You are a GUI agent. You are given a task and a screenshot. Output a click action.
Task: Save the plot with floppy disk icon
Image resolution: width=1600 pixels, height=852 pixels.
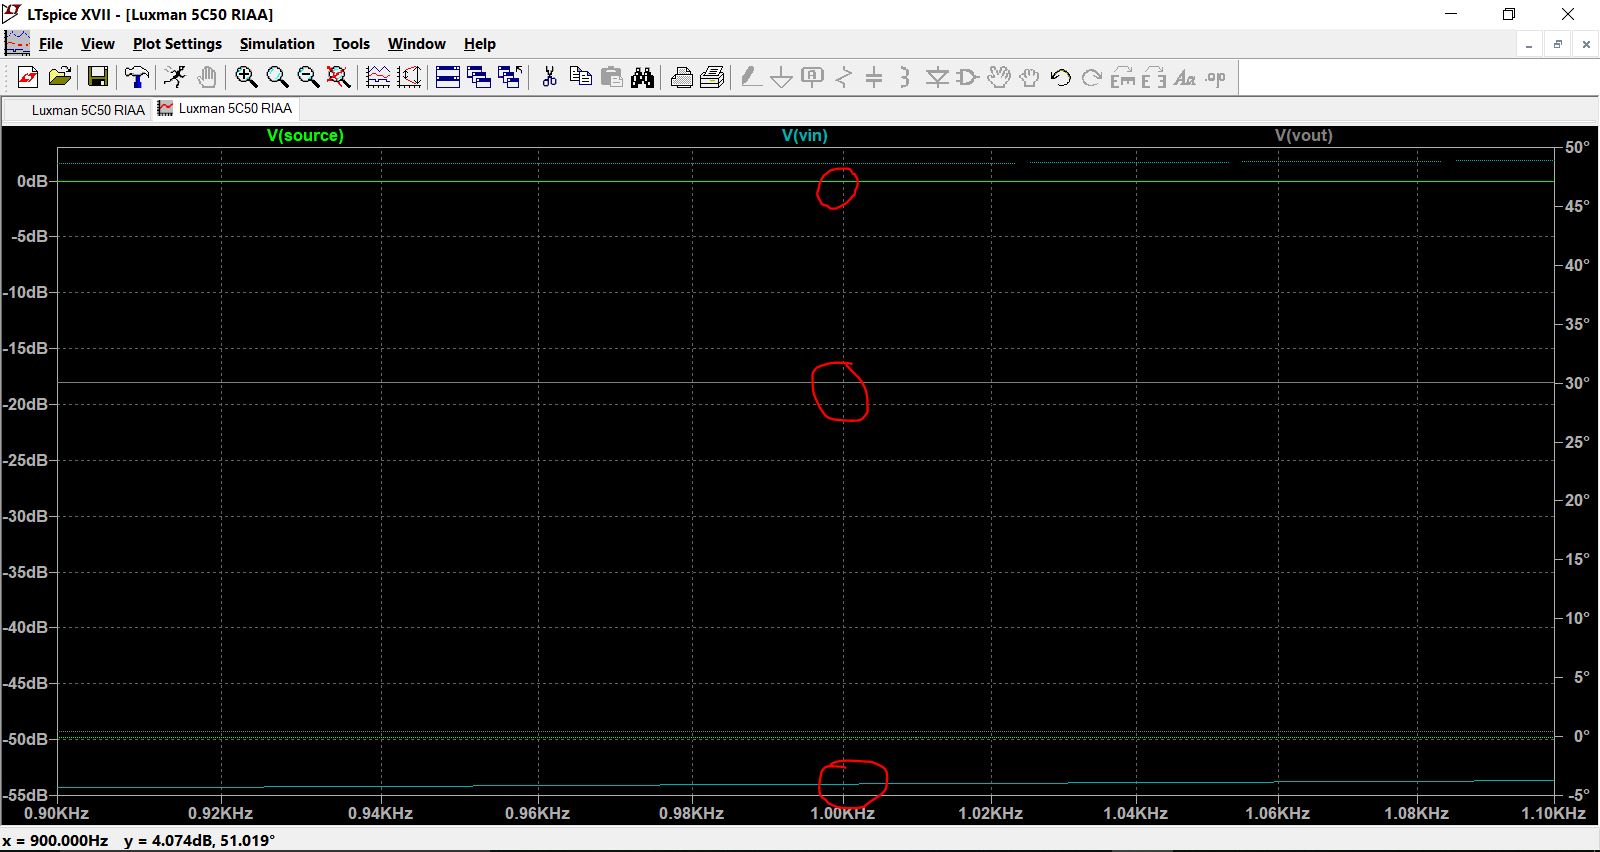(98, 77)
